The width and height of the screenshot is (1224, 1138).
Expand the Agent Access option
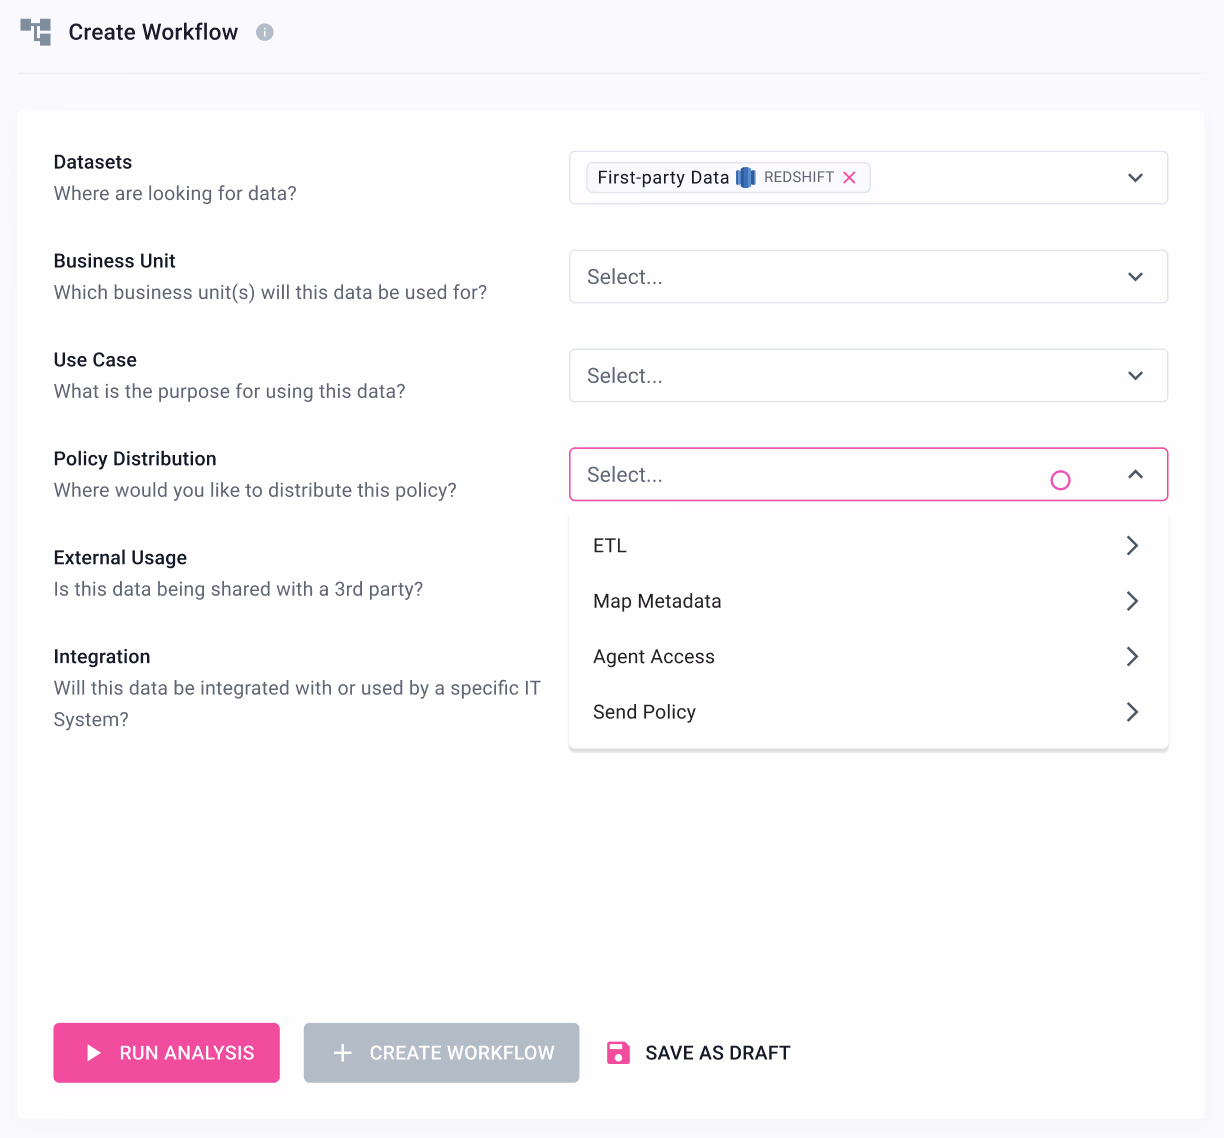tap(1132, 656)
